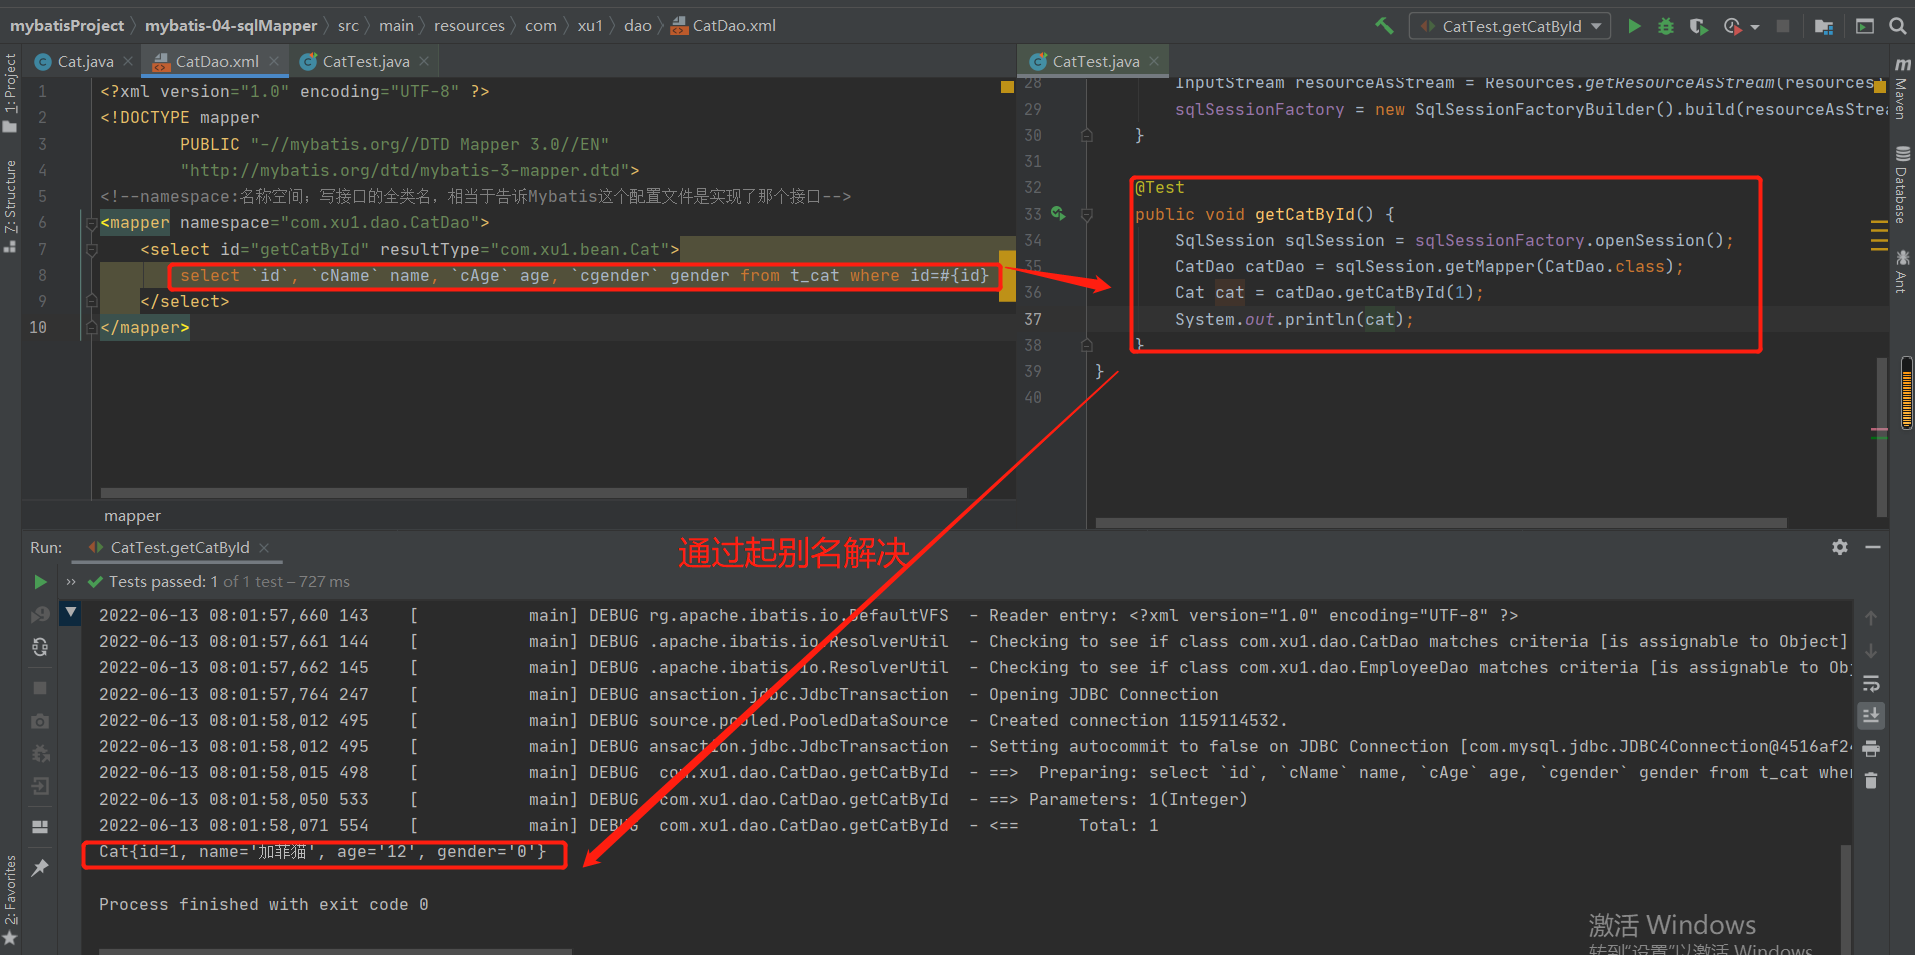Open Run panel settings gear
This screenshot has height=955, width=1915.
1840,547
